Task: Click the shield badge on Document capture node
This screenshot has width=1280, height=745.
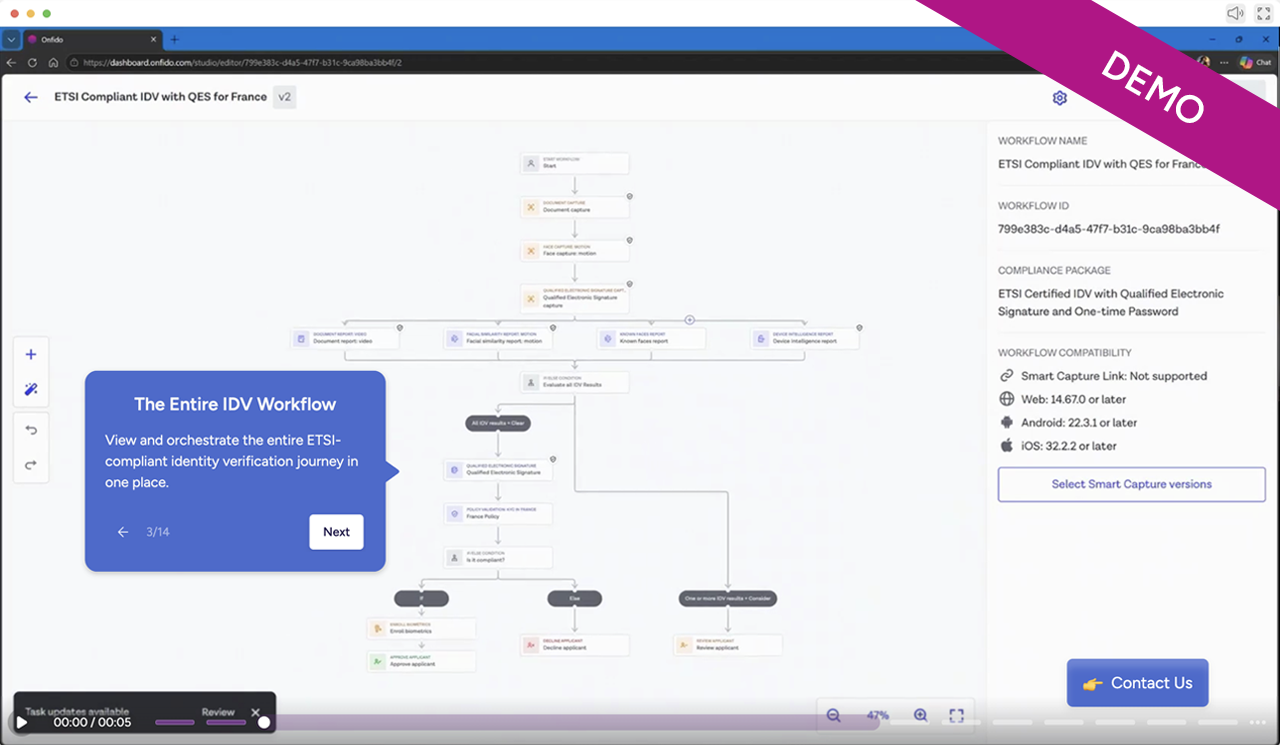Action: [x=629, y=196]
